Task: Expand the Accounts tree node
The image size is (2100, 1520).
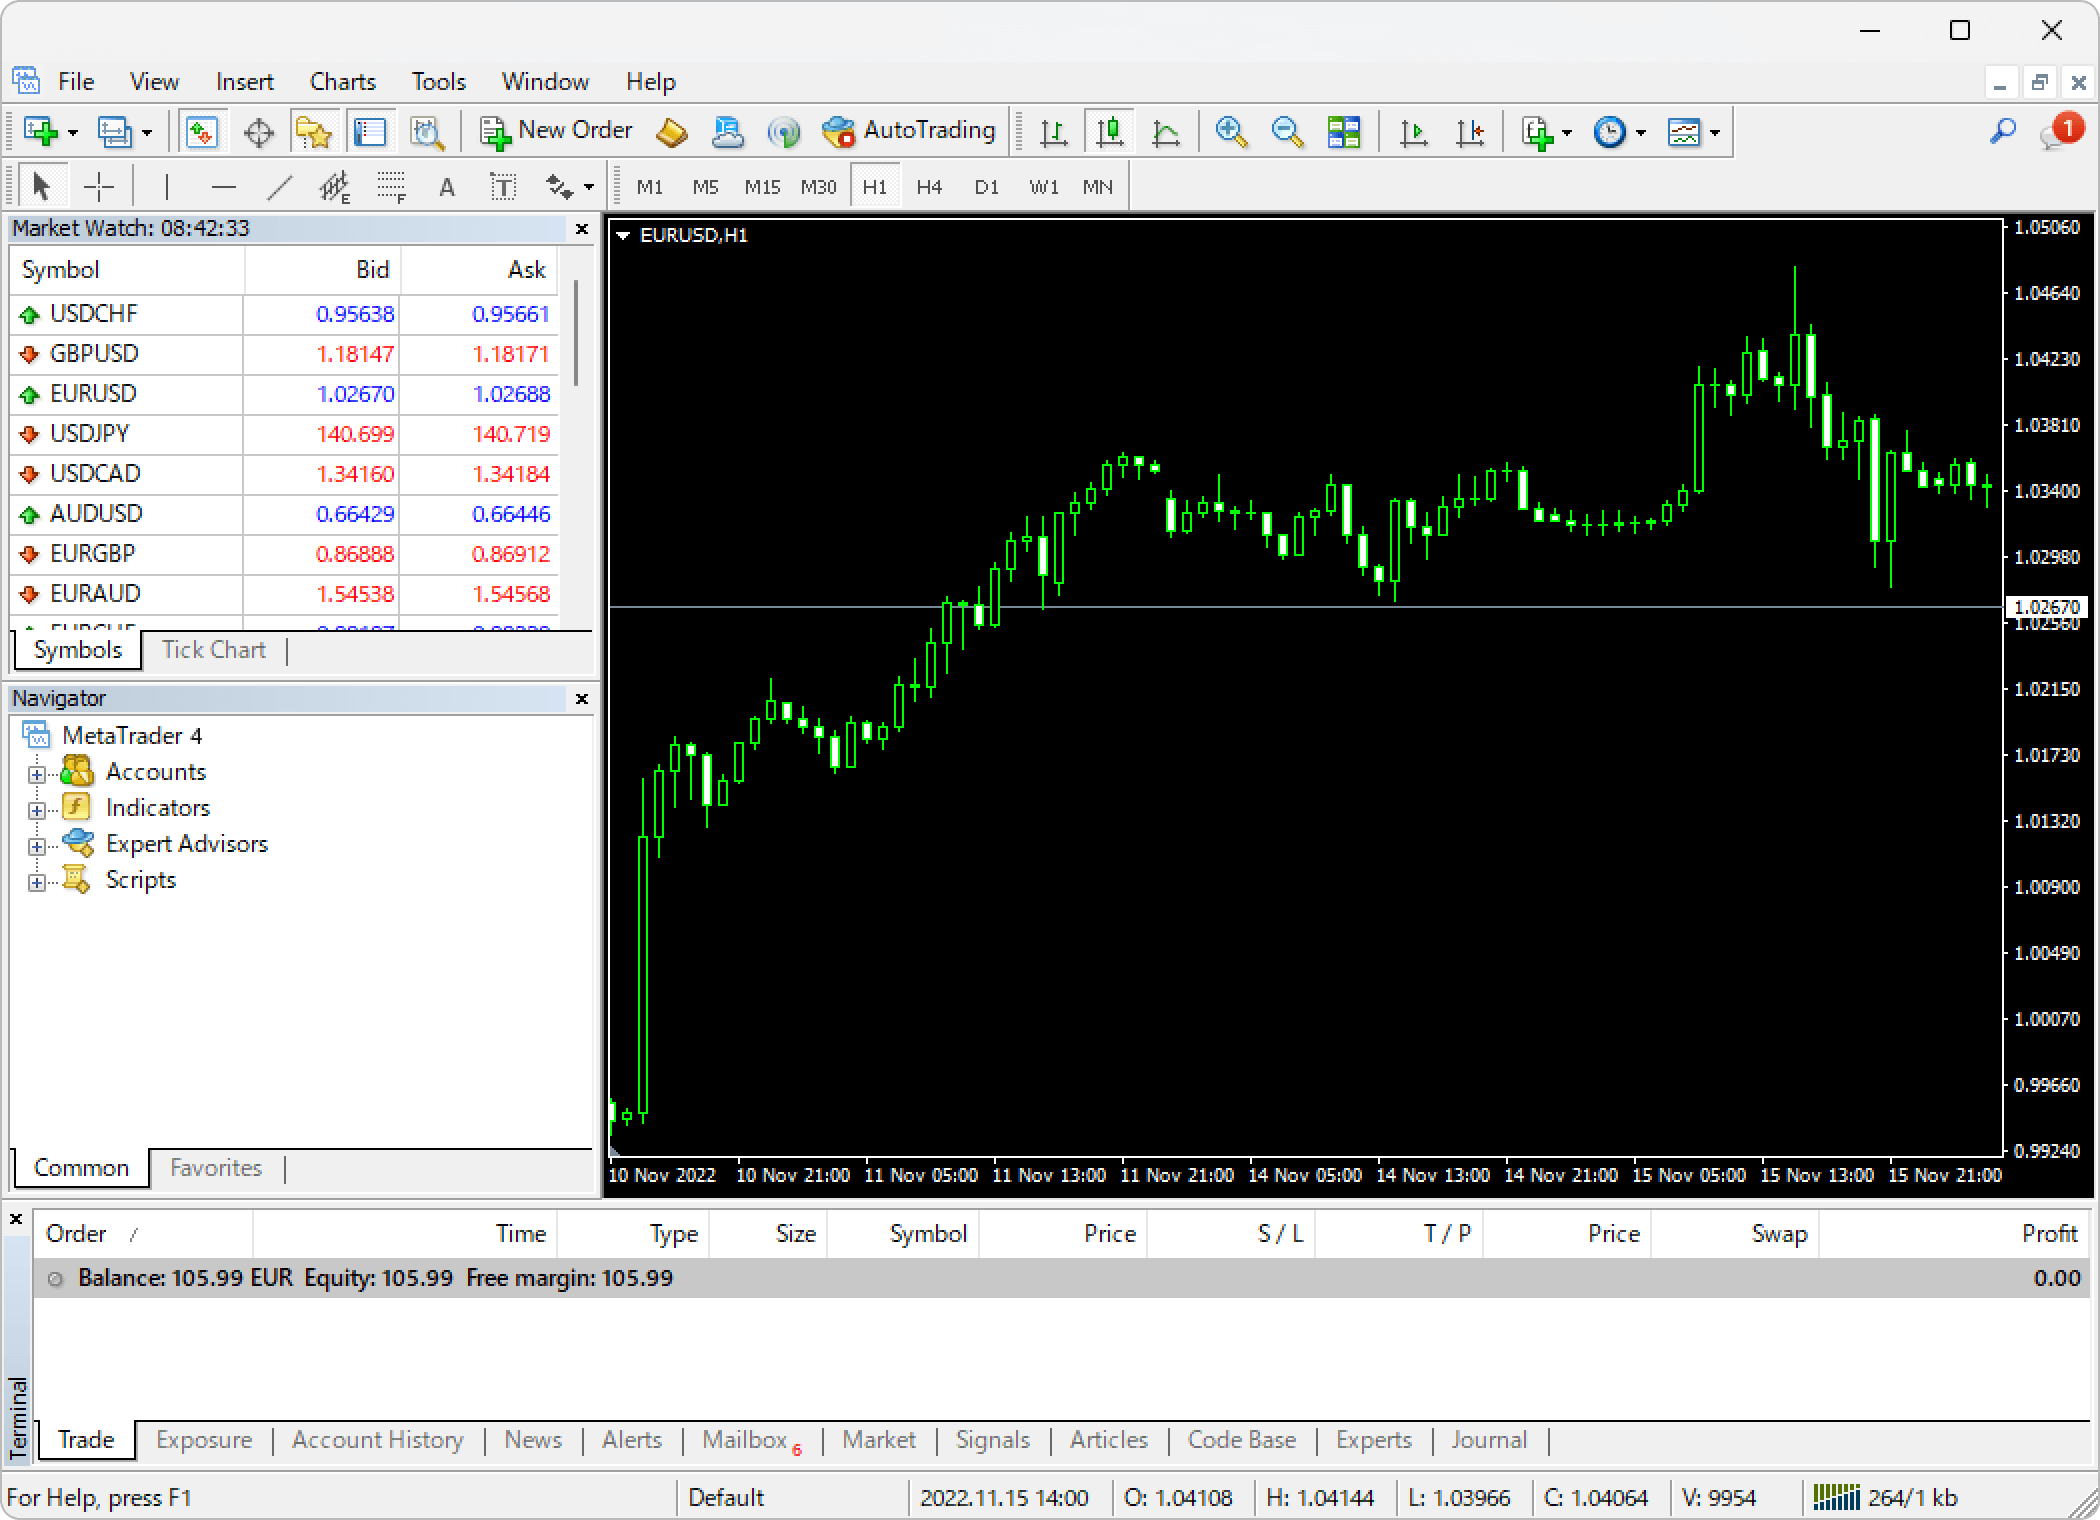Action: click(x=37, y=774)
